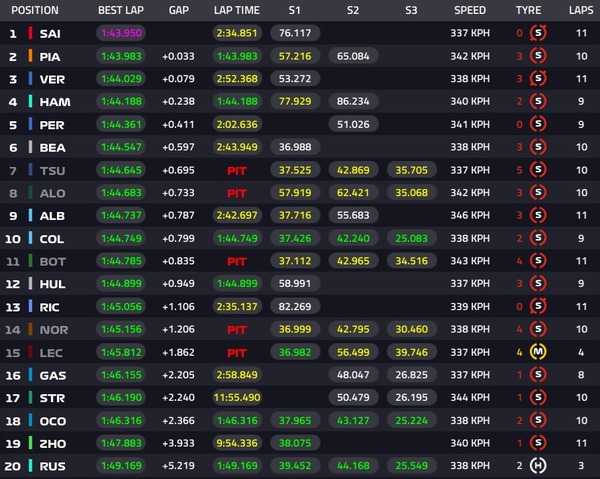The width and height of the screenshot is (600, 479).
Task: Click the SPEED column header
Action: coord(470,10)
